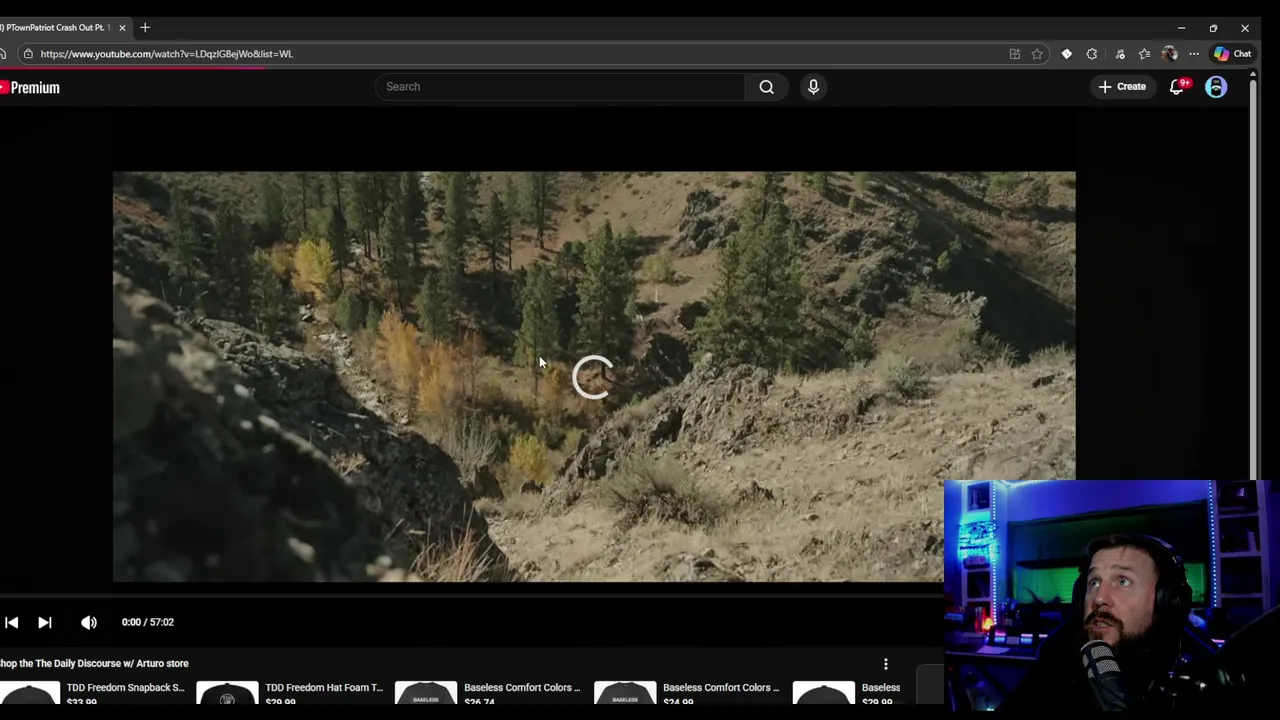This screenshot has height=720, width=1280.
Task: Open the TDD Freedom Snapback product link
Action: pos(125,688)
